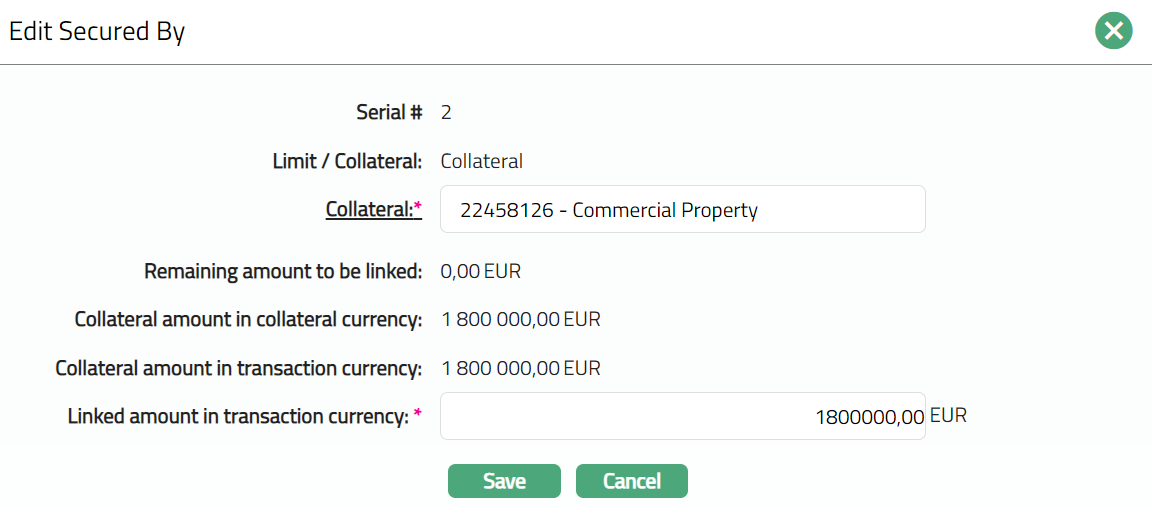Save the secured by changes
Image resolution: width=1152 pixels, height=508 pixels.
coord(504,481)
